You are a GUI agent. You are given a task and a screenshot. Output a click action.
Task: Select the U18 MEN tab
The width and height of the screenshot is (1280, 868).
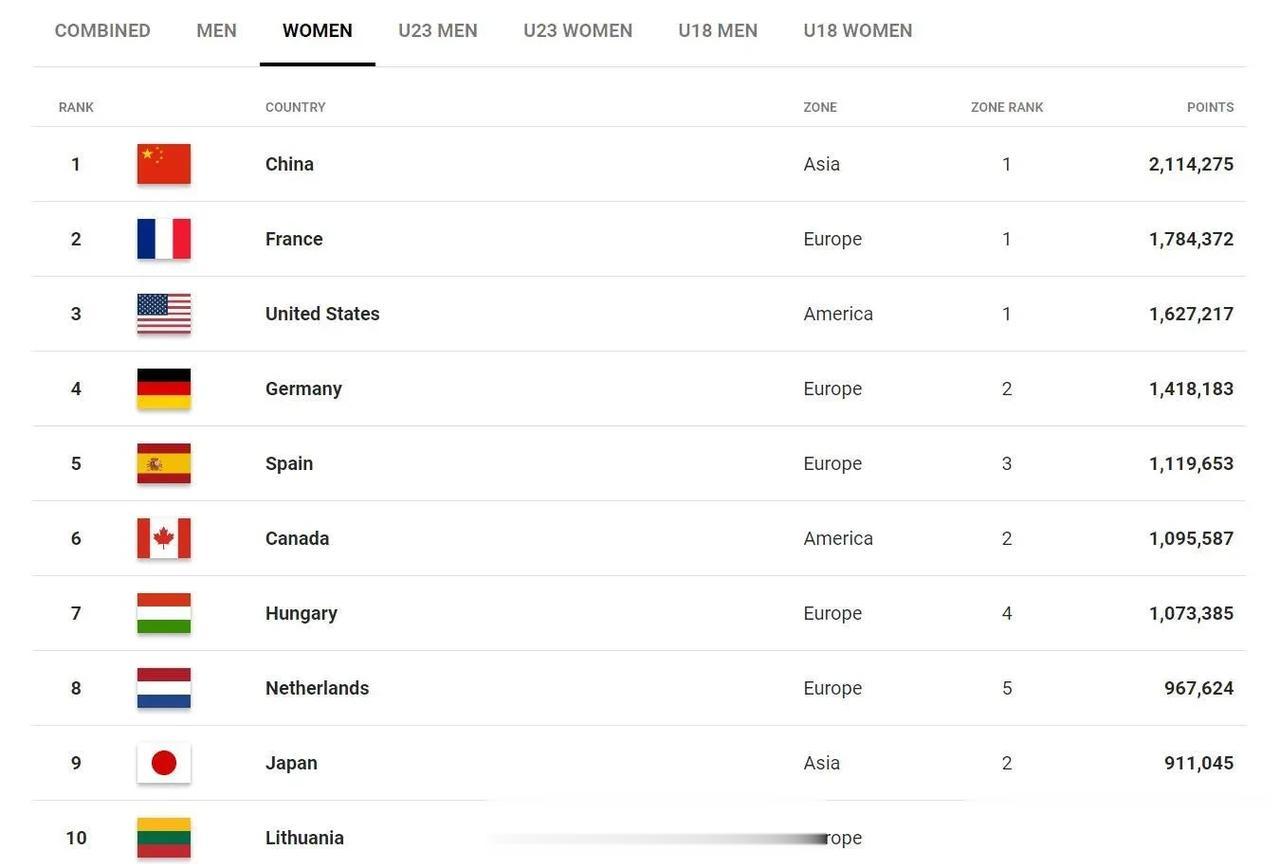(718, 31)
